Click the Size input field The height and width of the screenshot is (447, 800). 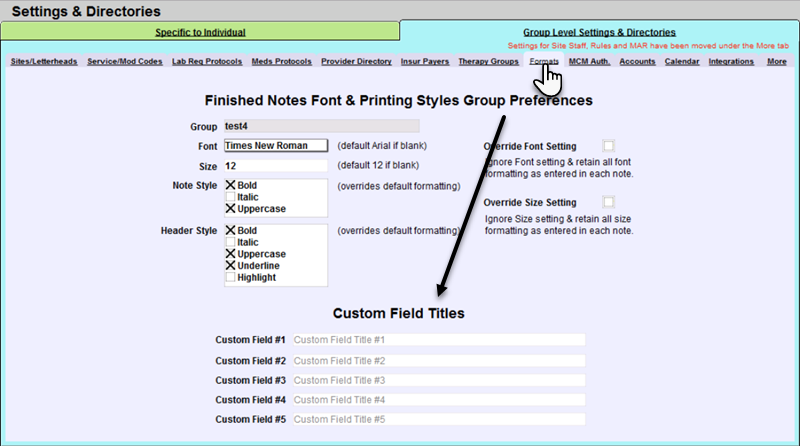[x=276, y=165]
